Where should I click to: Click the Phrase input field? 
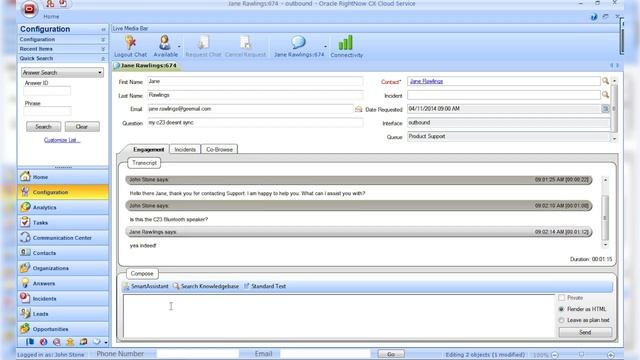click(x=47, y=111)
